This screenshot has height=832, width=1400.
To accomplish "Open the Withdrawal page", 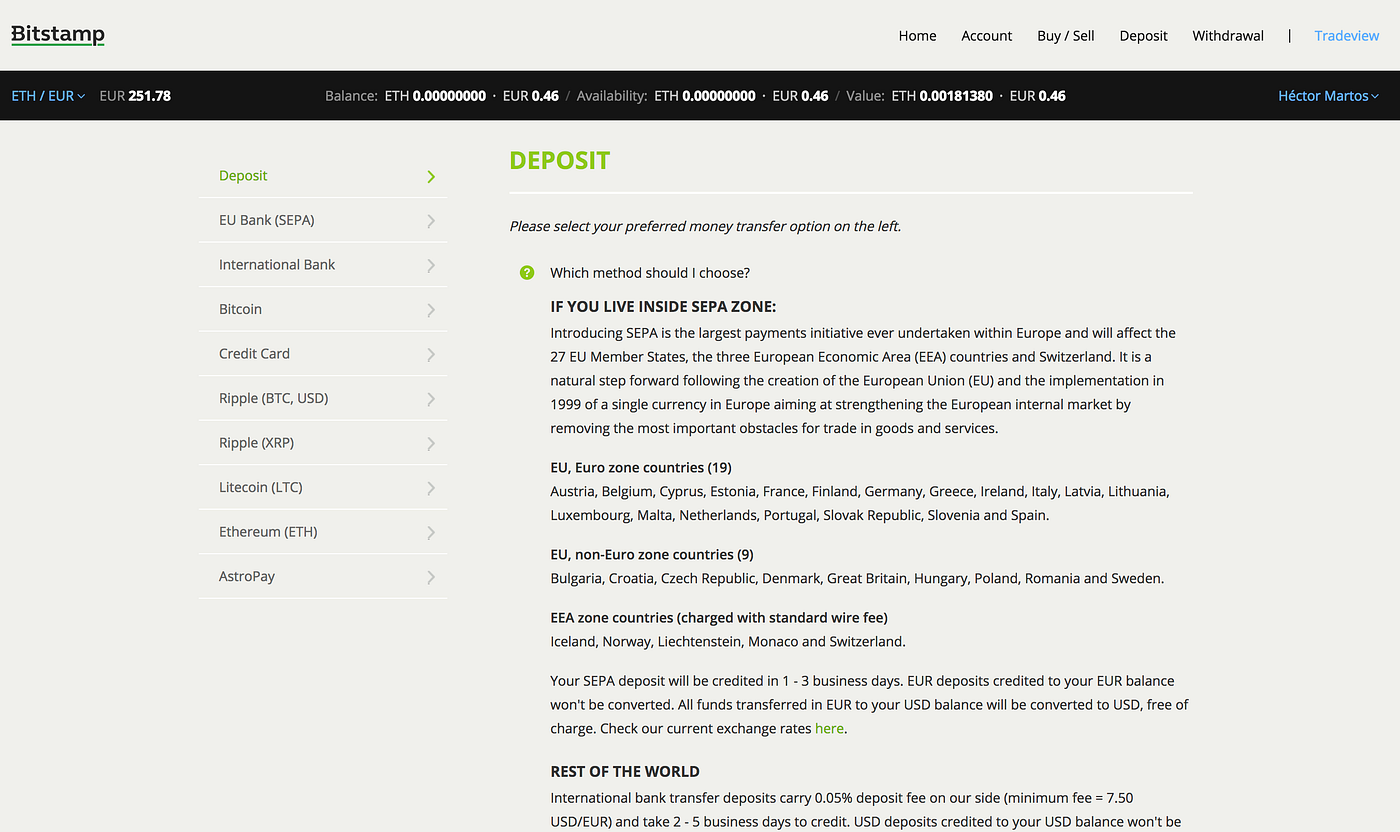I will click(x=1228, y=36).
